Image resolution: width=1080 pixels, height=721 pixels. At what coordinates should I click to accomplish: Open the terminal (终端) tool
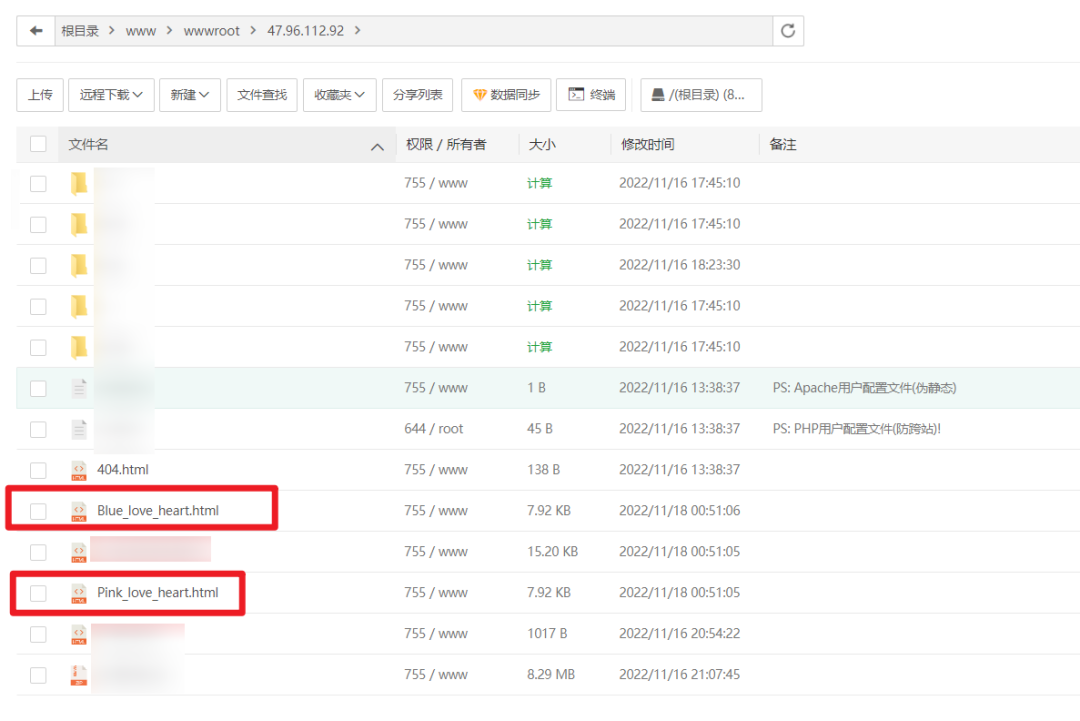[591, 95]
